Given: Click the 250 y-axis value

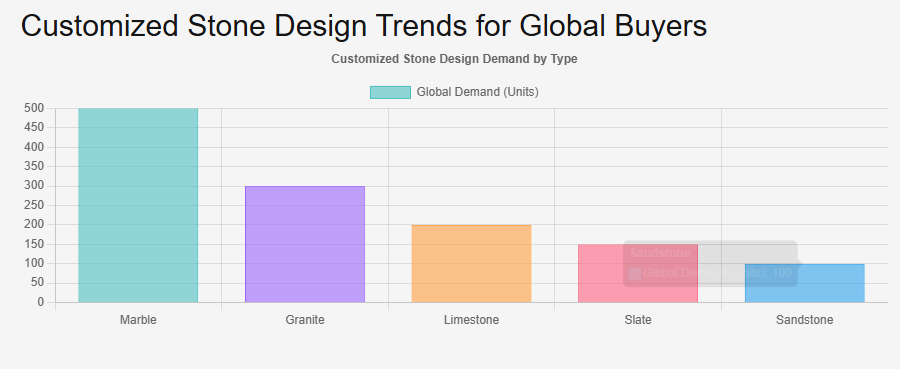Looking at the screenshot, I should pos(34,205).
